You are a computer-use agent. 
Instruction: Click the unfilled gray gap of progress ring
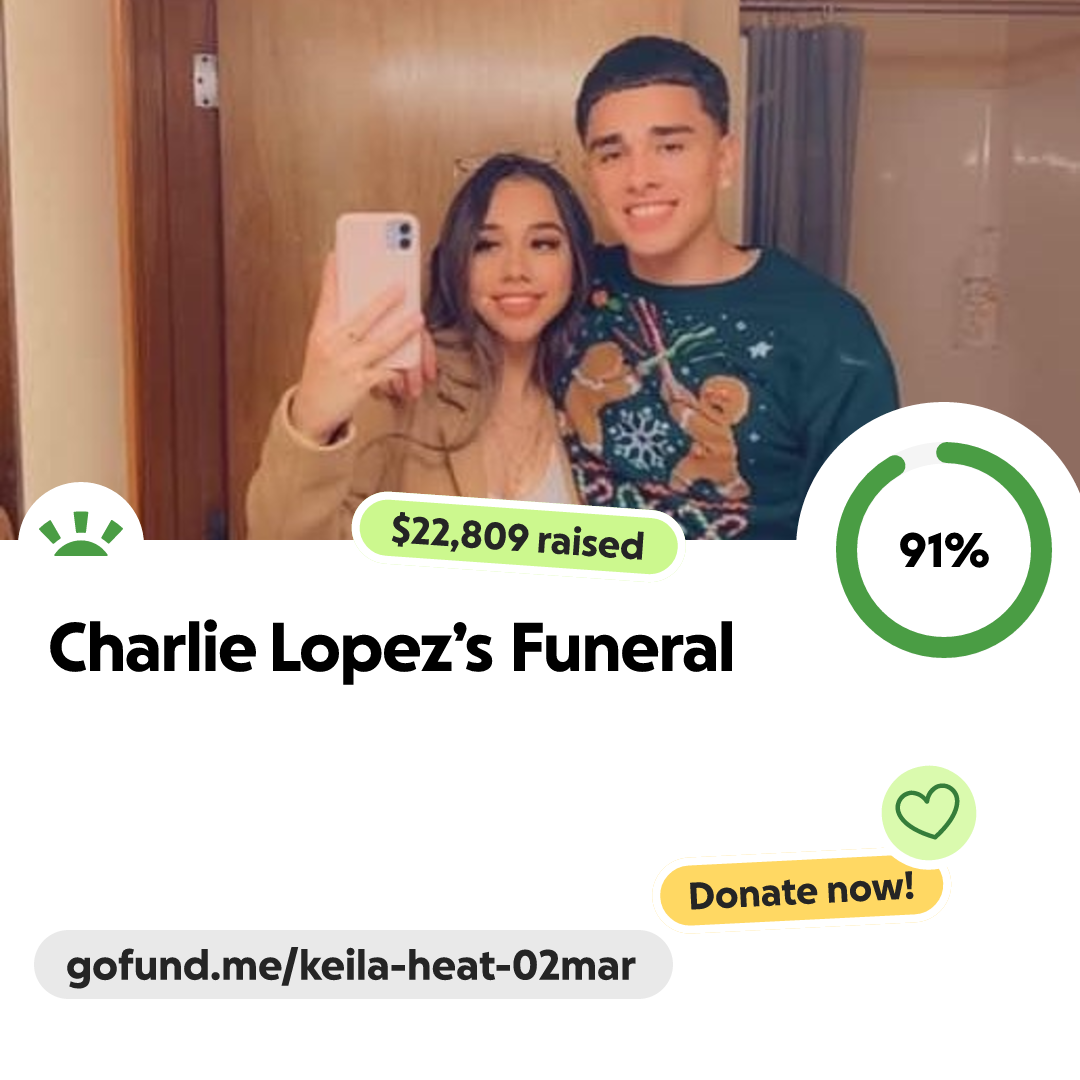pos(920,454)
